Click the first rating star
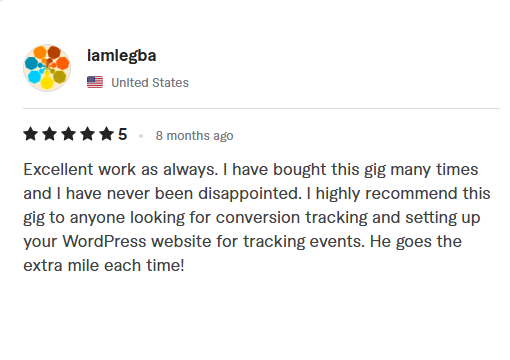510x360 pixels. [x=30, y=134]
